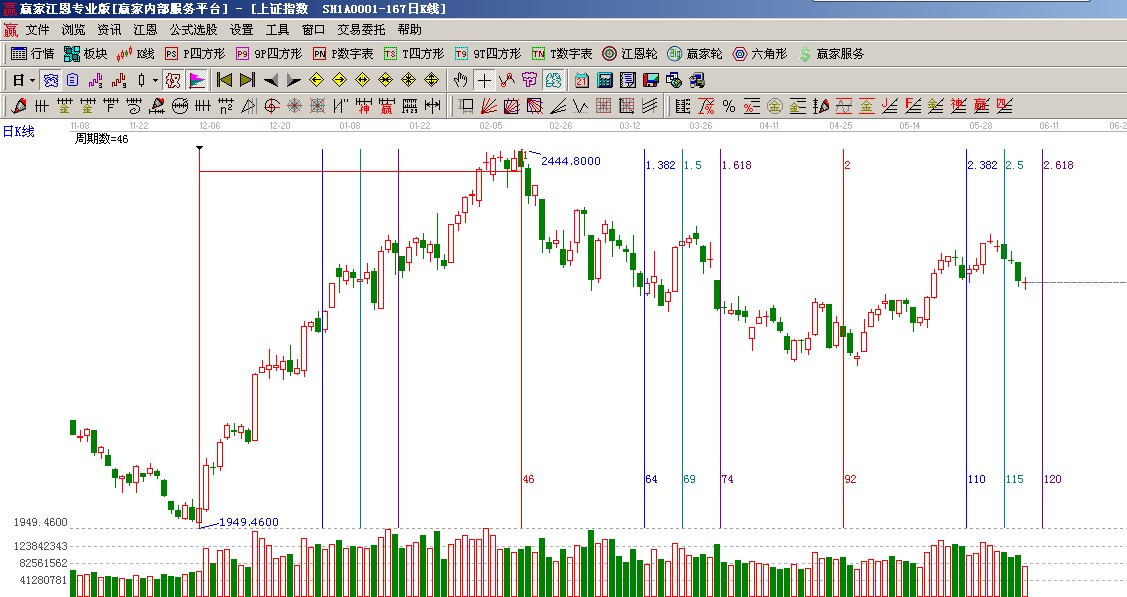
Task: Jump to first bar with skip-to-start icon
Action: 225,80
